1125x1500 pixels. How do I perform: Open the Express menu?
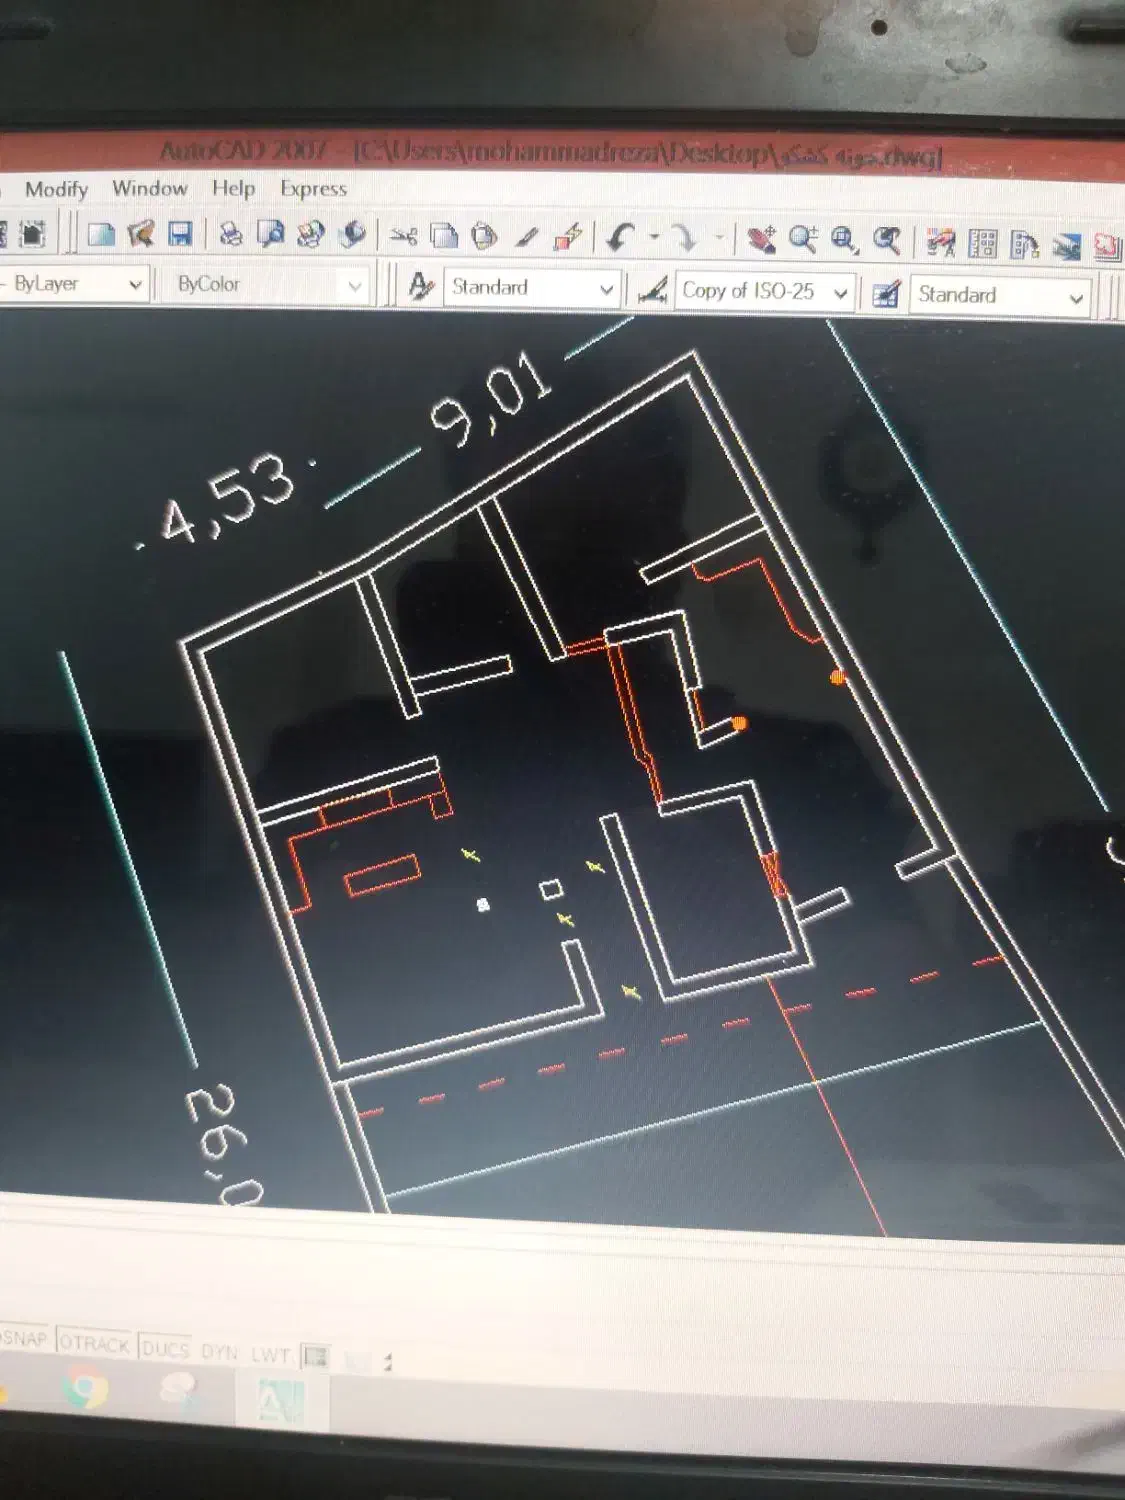click(313, 189)
